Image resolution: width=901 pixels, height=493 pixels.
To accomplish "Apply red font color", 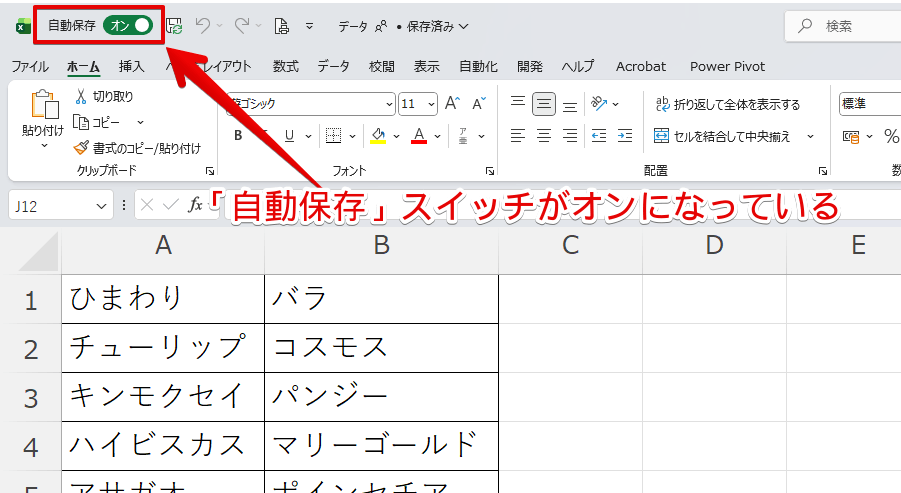I will point(419,136).
